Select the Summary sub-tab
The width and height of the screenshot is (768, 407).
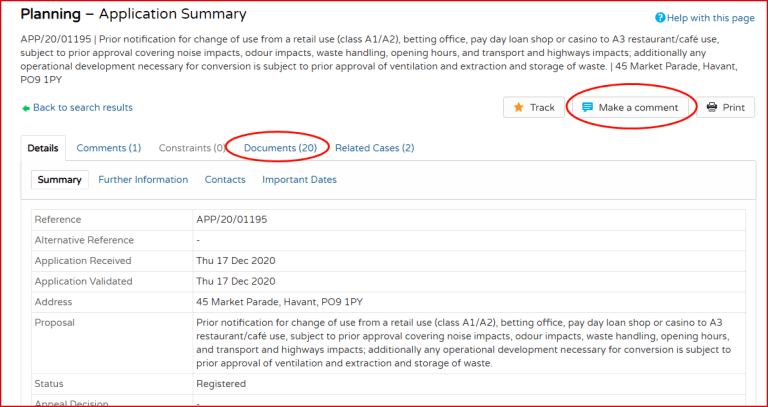[x=59, y=180]
